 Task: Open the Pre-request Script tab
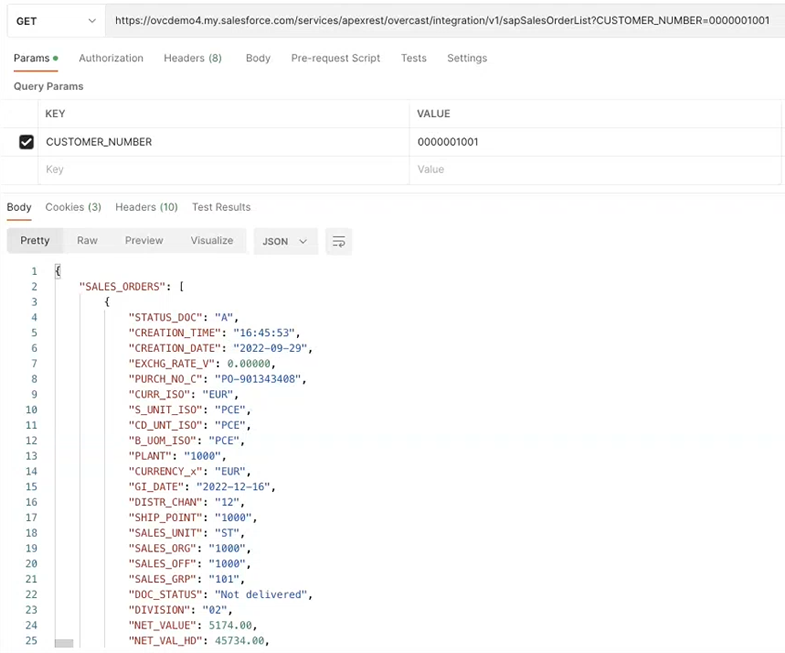click(x=336, y=58)
